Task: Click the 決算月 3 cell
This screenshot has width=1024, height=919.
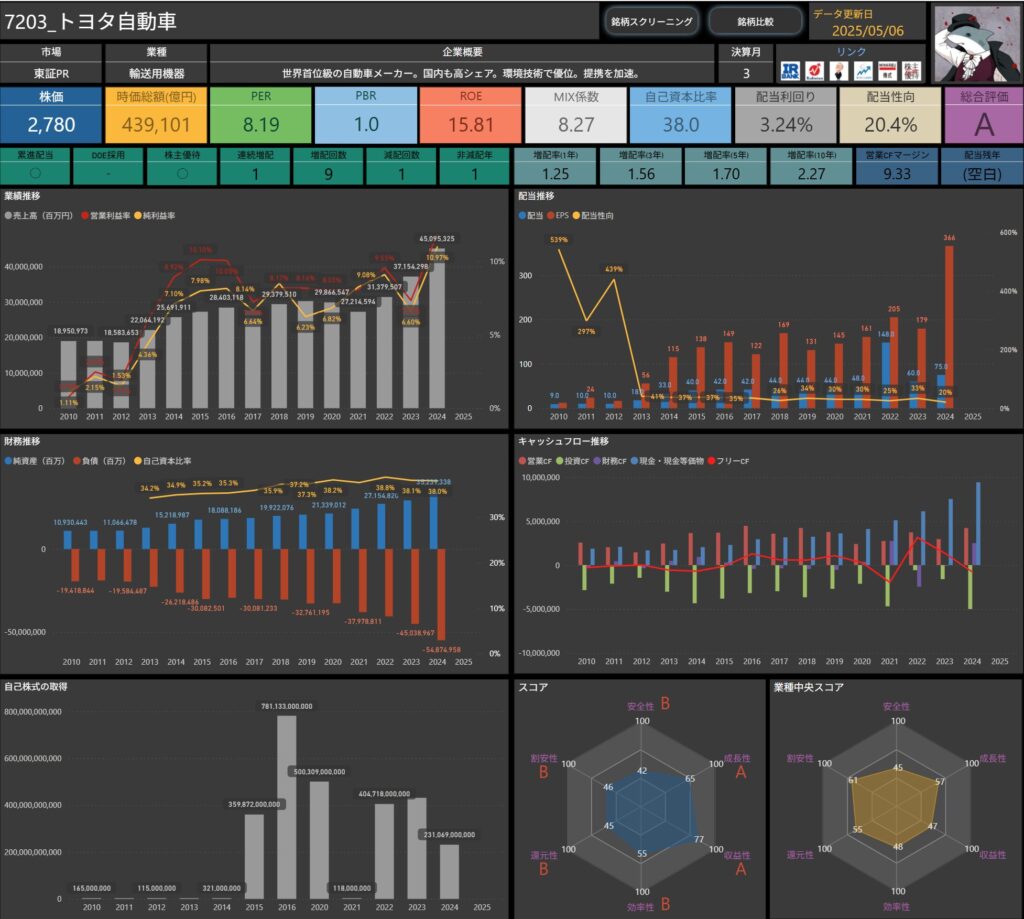Action: [x=745, y=74]
